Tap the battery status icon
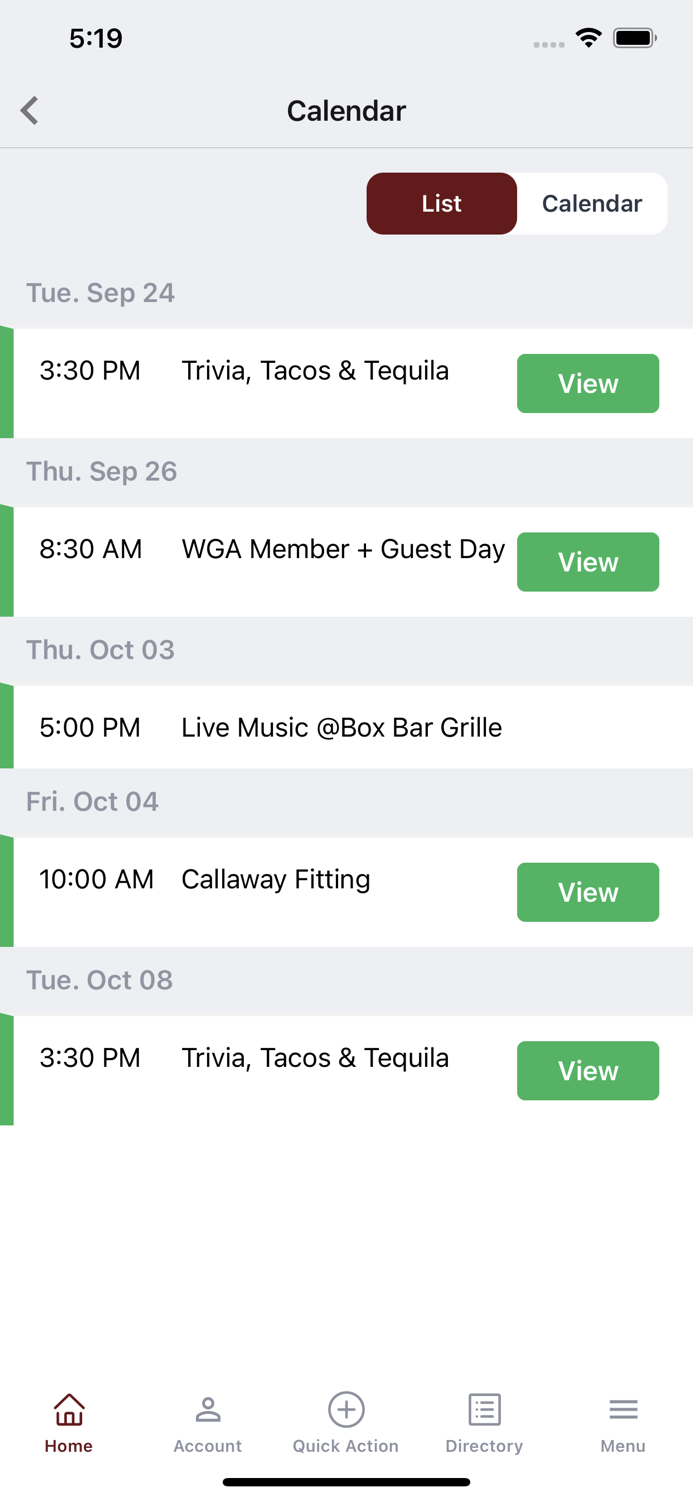 [635, 38]
